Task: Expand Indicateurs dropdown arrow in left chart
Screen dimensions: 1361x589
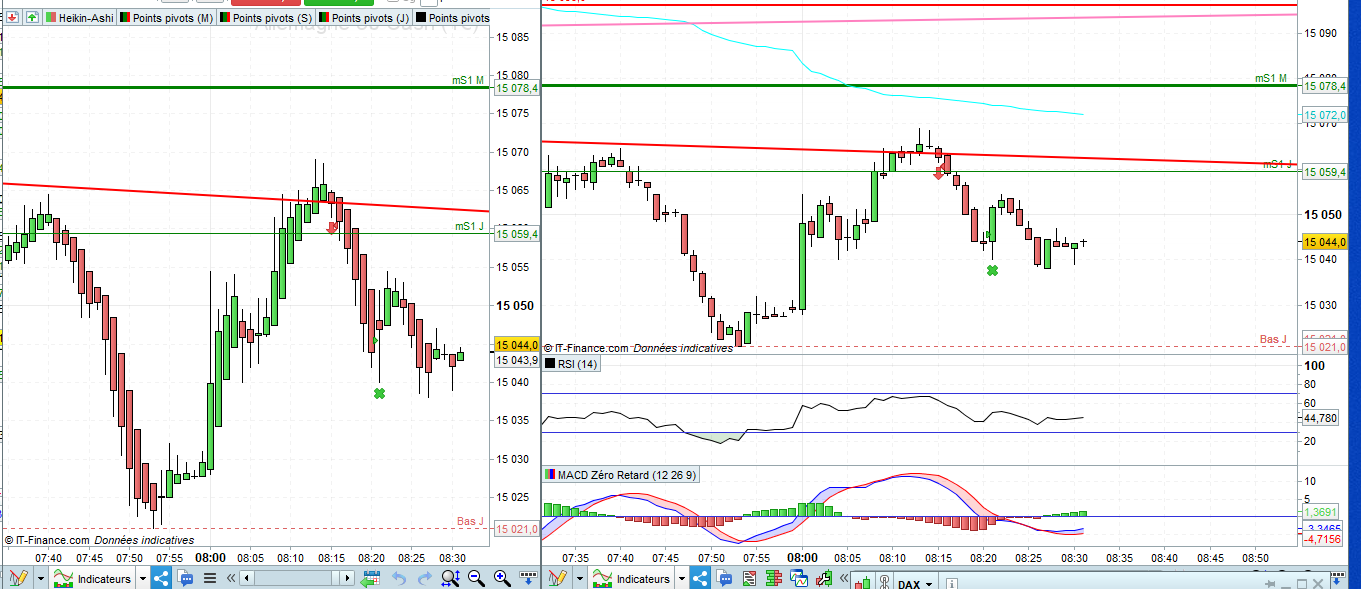Action: [143, 578]
